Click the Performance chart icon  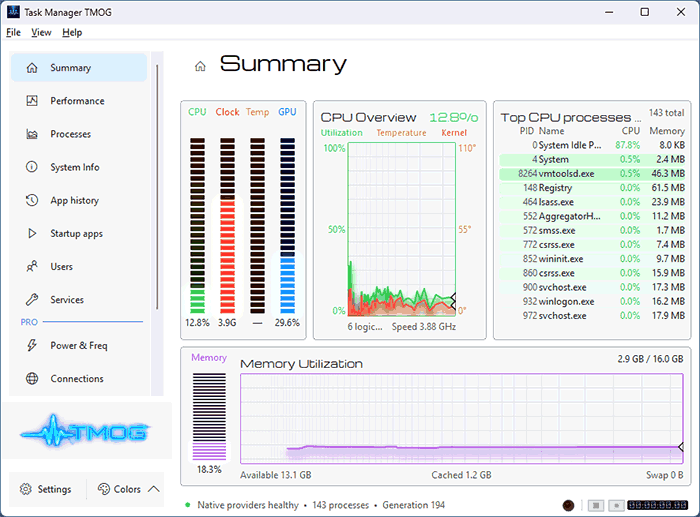coord(32,101)
